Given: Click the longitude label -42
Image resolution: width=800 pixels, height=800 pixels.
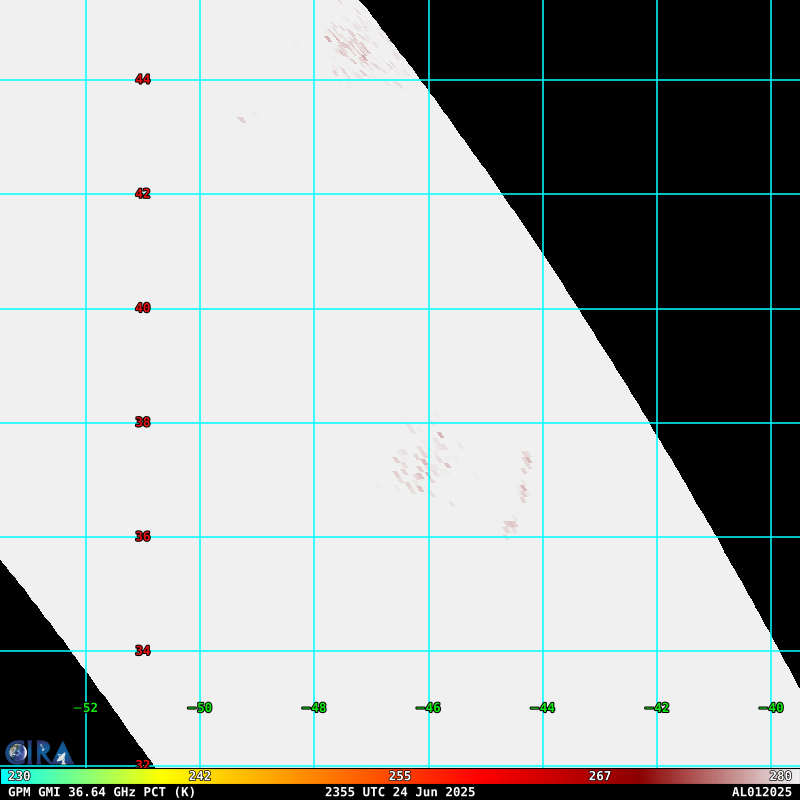Looking at the screenshot, I should pyautogui.click(x=657, y=708).
